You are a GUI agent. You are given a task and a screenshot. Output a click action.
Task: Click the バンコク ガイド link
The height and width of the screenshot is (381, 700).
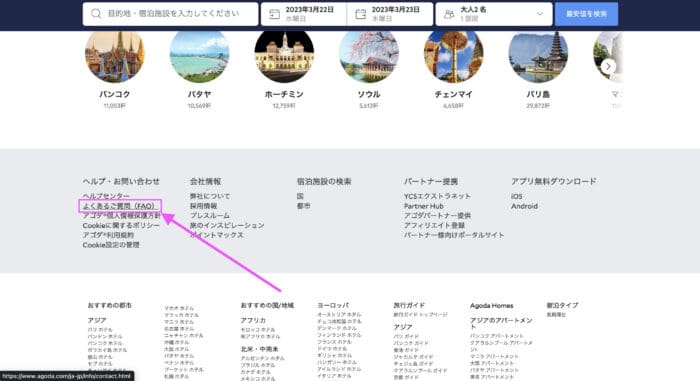click(x=411, y=343)
